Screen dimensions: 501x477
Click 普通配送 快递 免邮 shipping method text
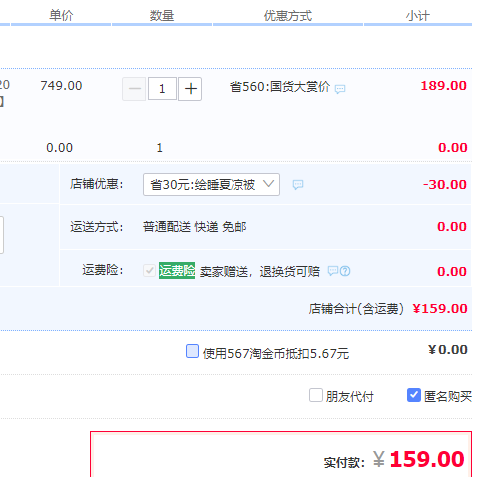[x=195, y=227]
